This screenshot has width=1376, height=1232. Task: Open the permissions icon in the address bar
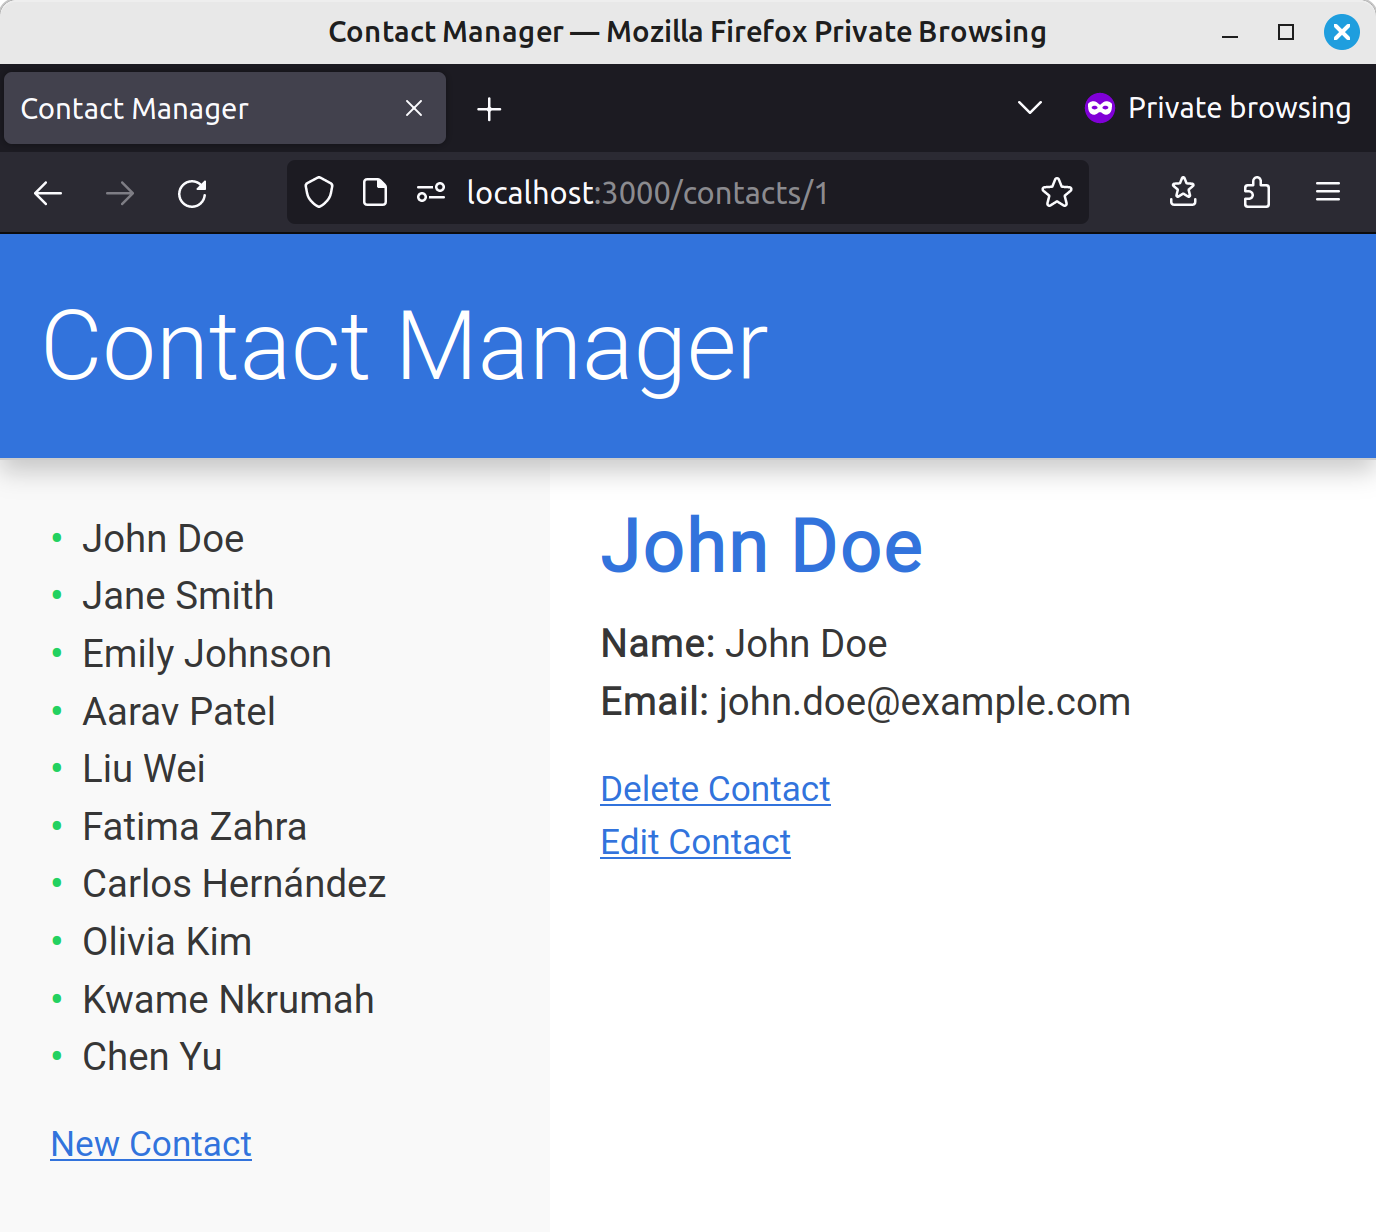(431, 192)
